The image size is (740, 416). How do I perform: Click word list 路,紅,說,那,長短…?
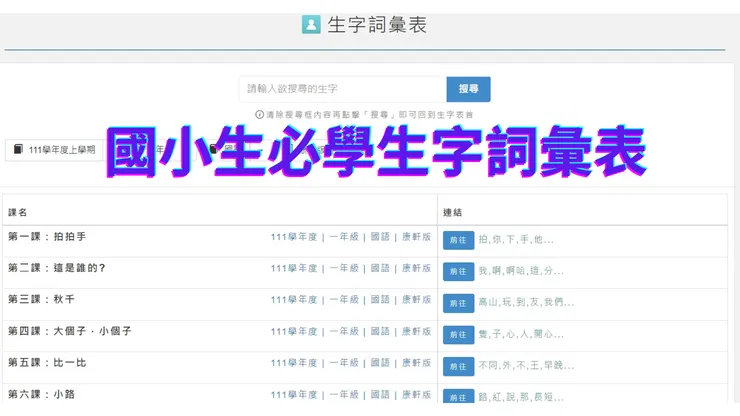click(x=521, y=397)
